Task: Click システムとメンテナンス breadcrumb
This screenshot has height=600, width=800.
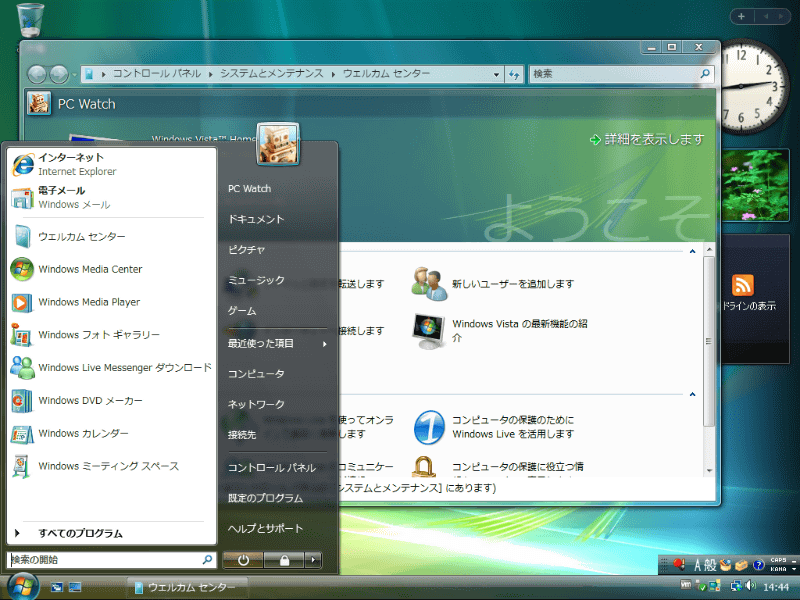Action: click(271, 73)
